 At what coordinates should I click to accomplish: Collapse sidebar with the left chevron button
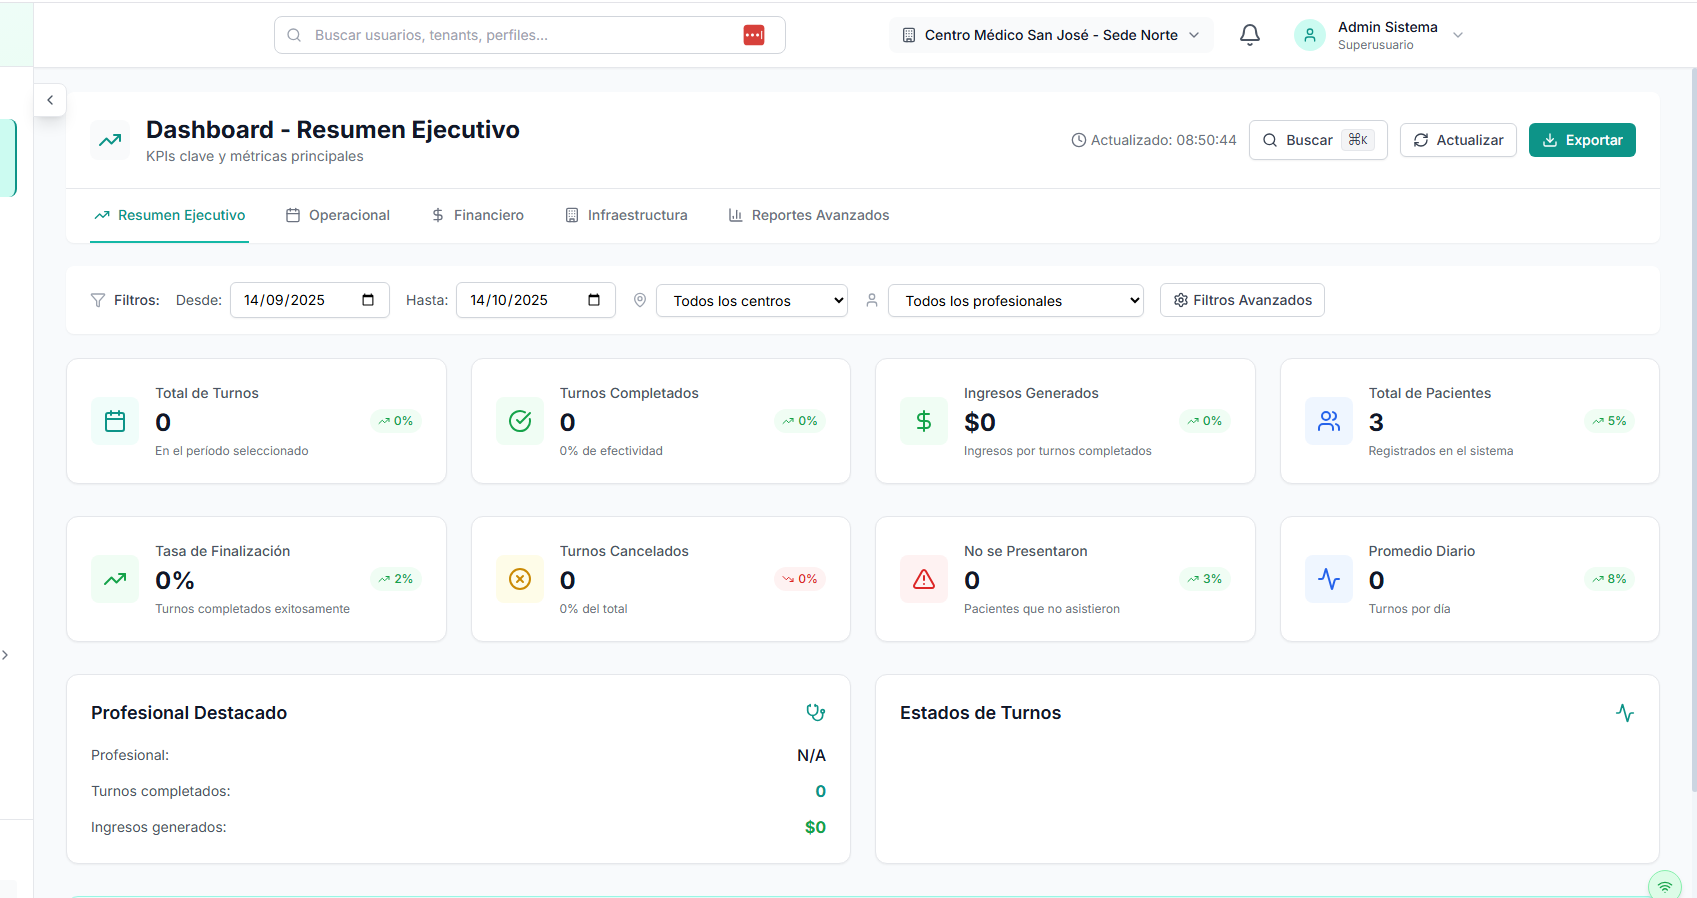tap(50, 100)
